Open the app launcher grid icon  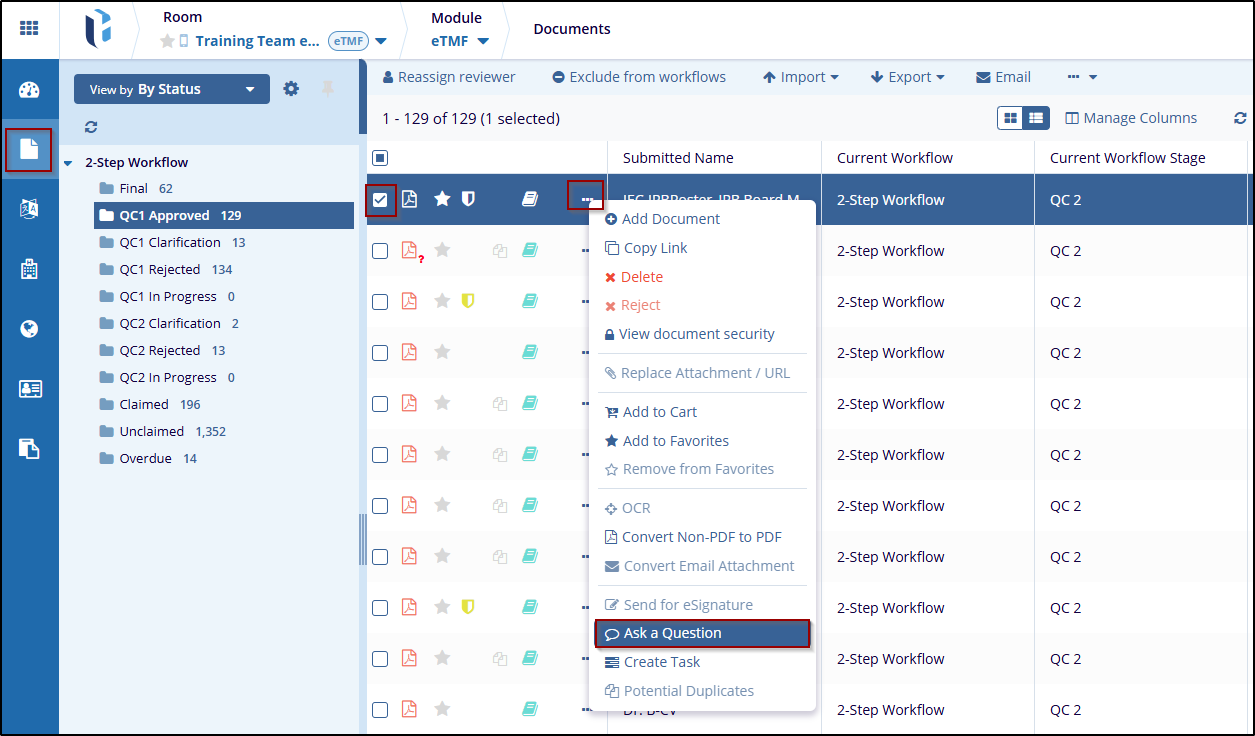coord(29,28)
